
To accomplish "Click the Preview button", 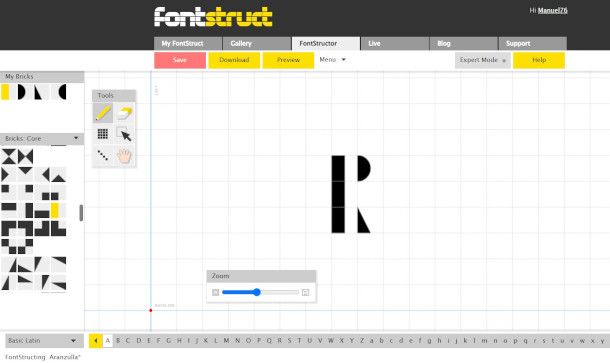I will [288, 60].
